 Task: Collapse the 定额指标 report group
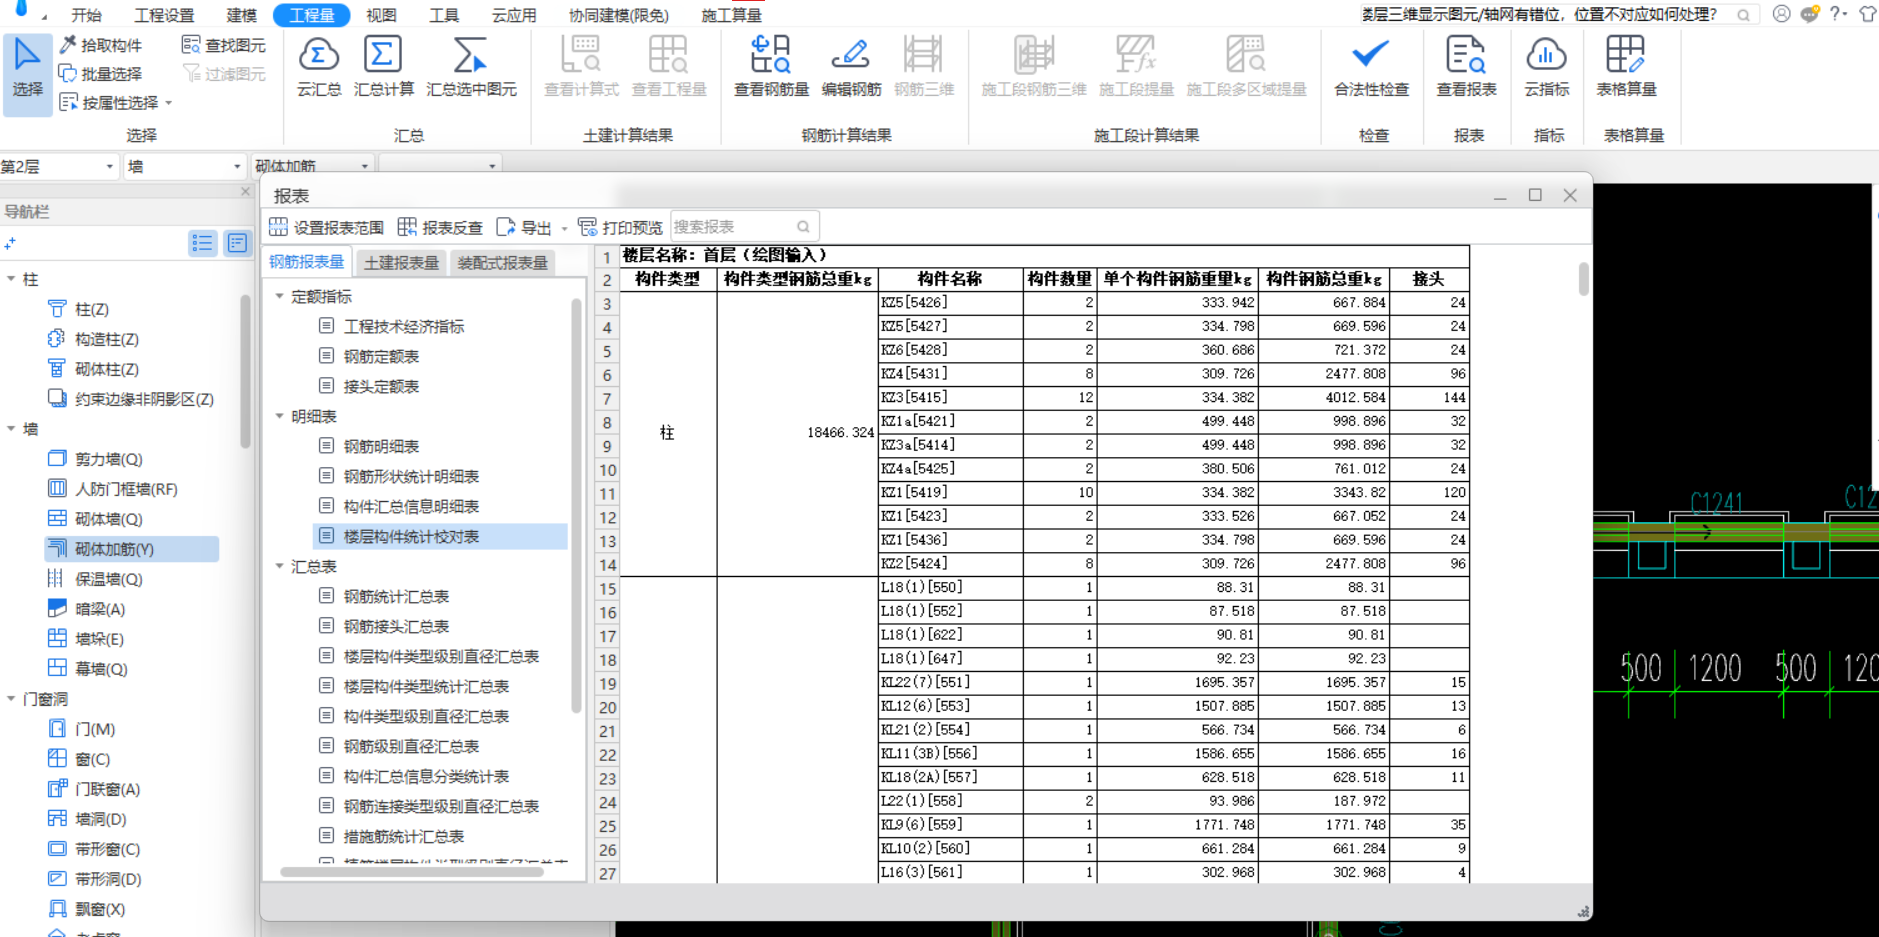pyautogui.click(x=280, y=297)
